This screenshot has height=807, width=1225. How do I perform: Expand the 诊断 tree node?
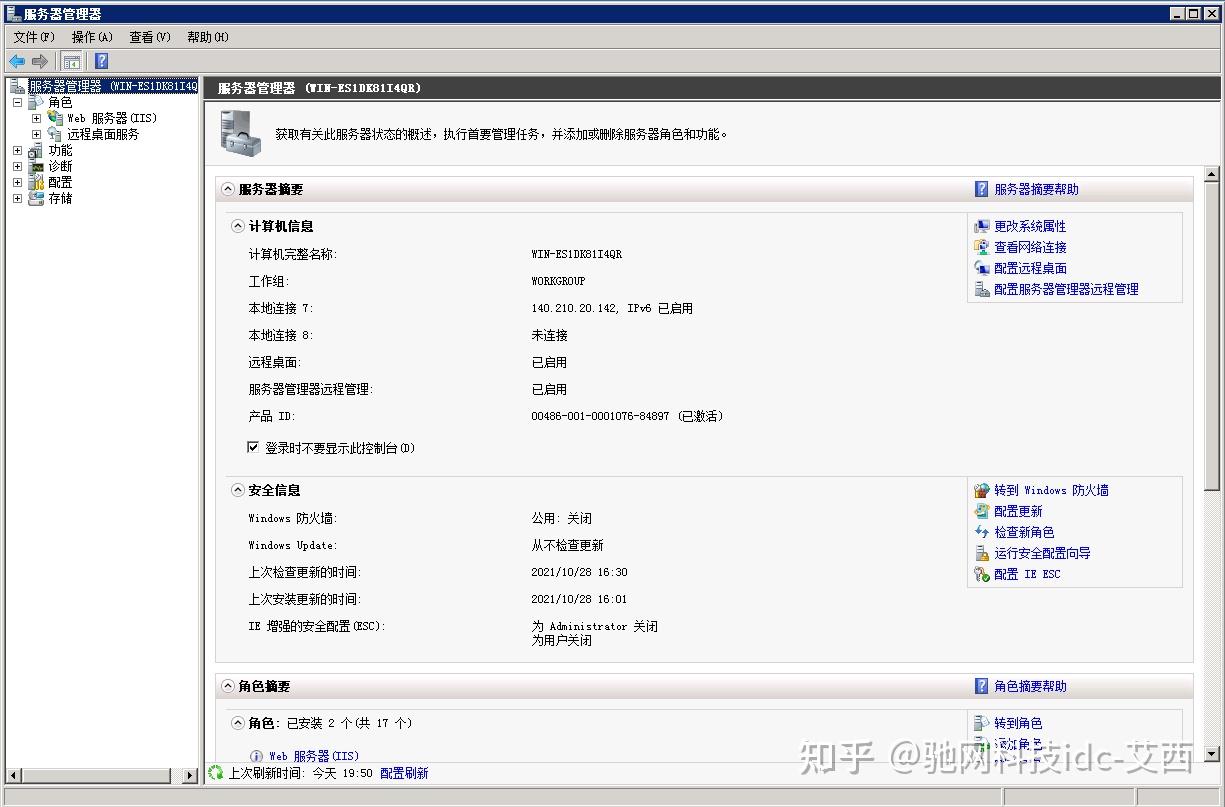point(17,166)
